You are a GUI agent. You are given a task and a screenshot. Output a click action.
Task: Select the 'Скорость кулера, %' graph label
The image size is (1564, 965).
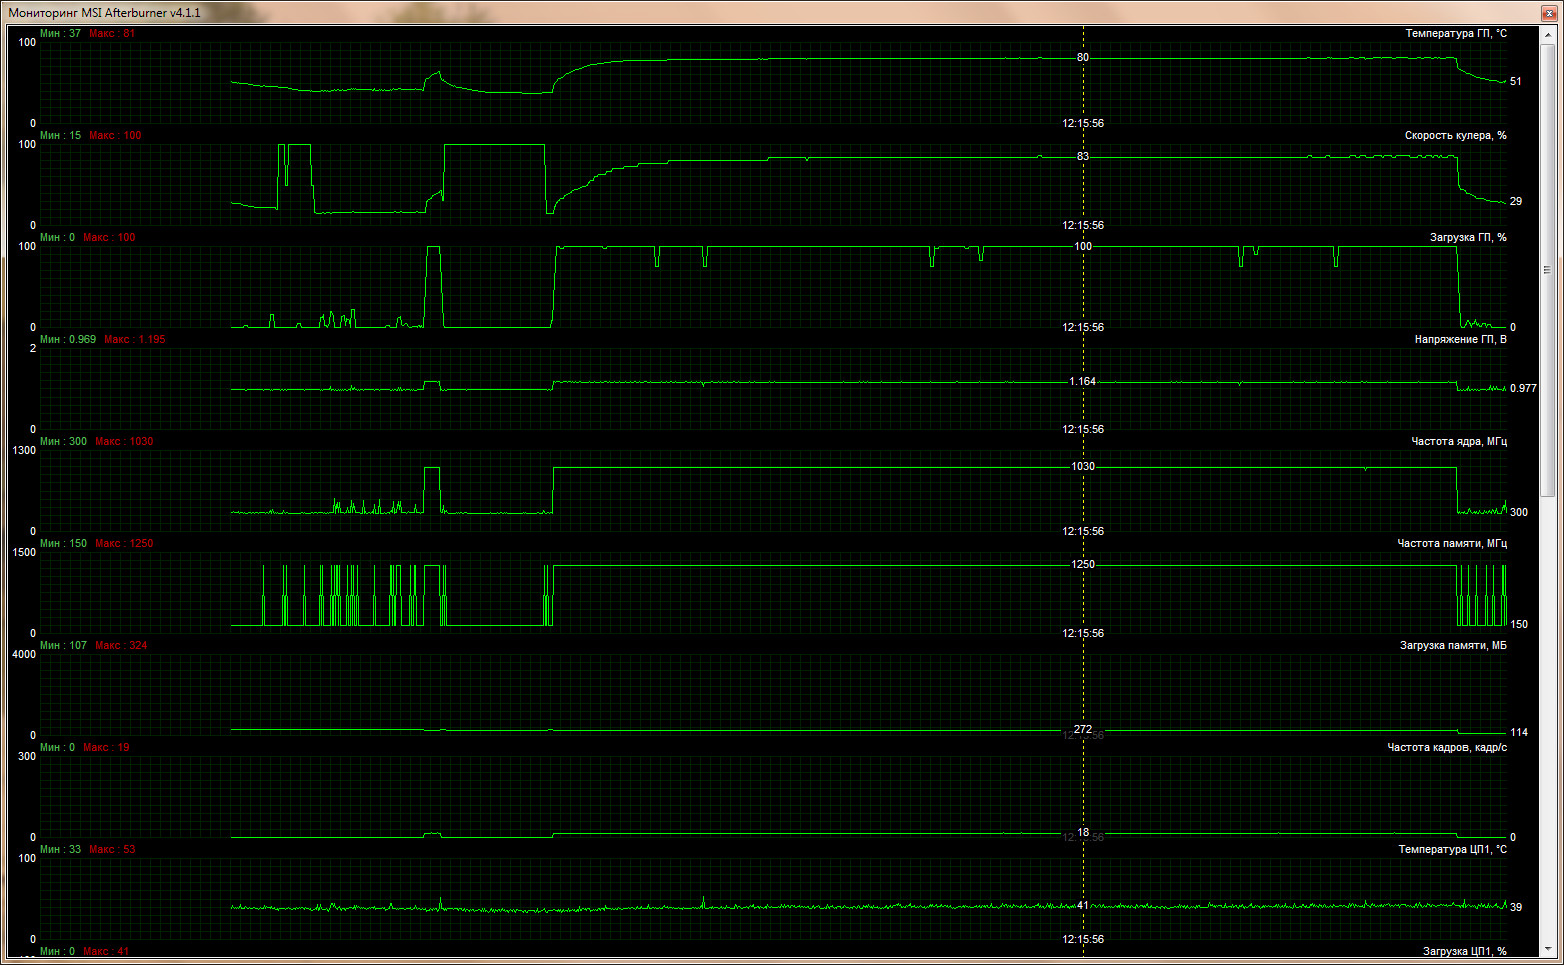1456,136
